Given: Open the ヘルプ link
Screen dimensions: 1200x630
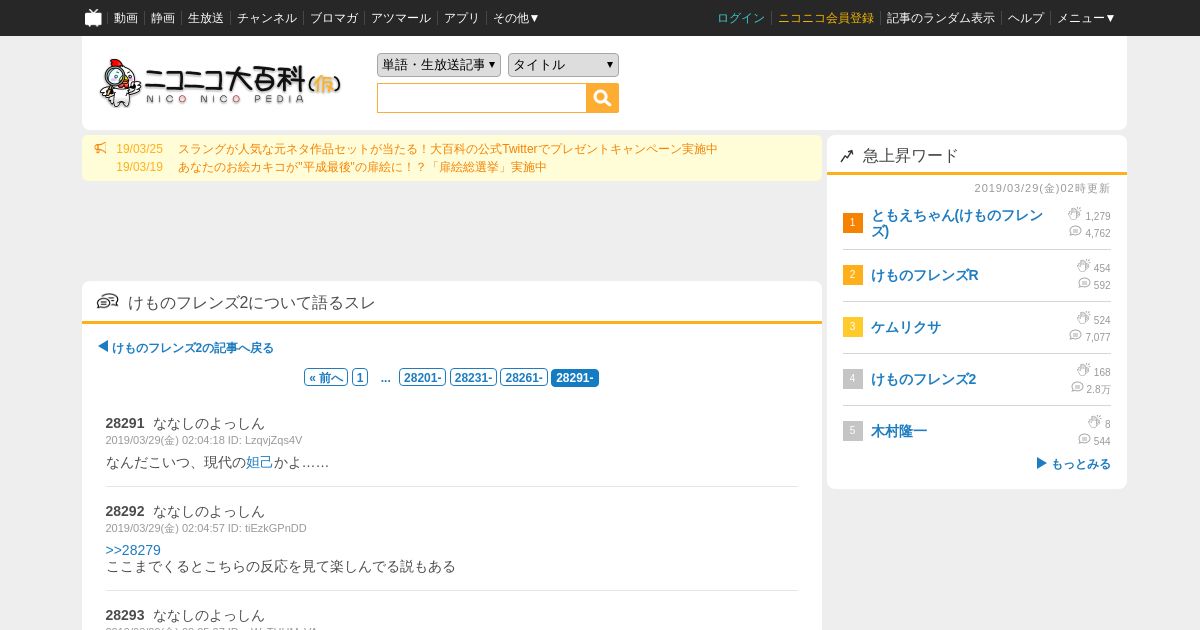Looking at the screenshot, I should pyautogui.click(x=1026, y=18).
